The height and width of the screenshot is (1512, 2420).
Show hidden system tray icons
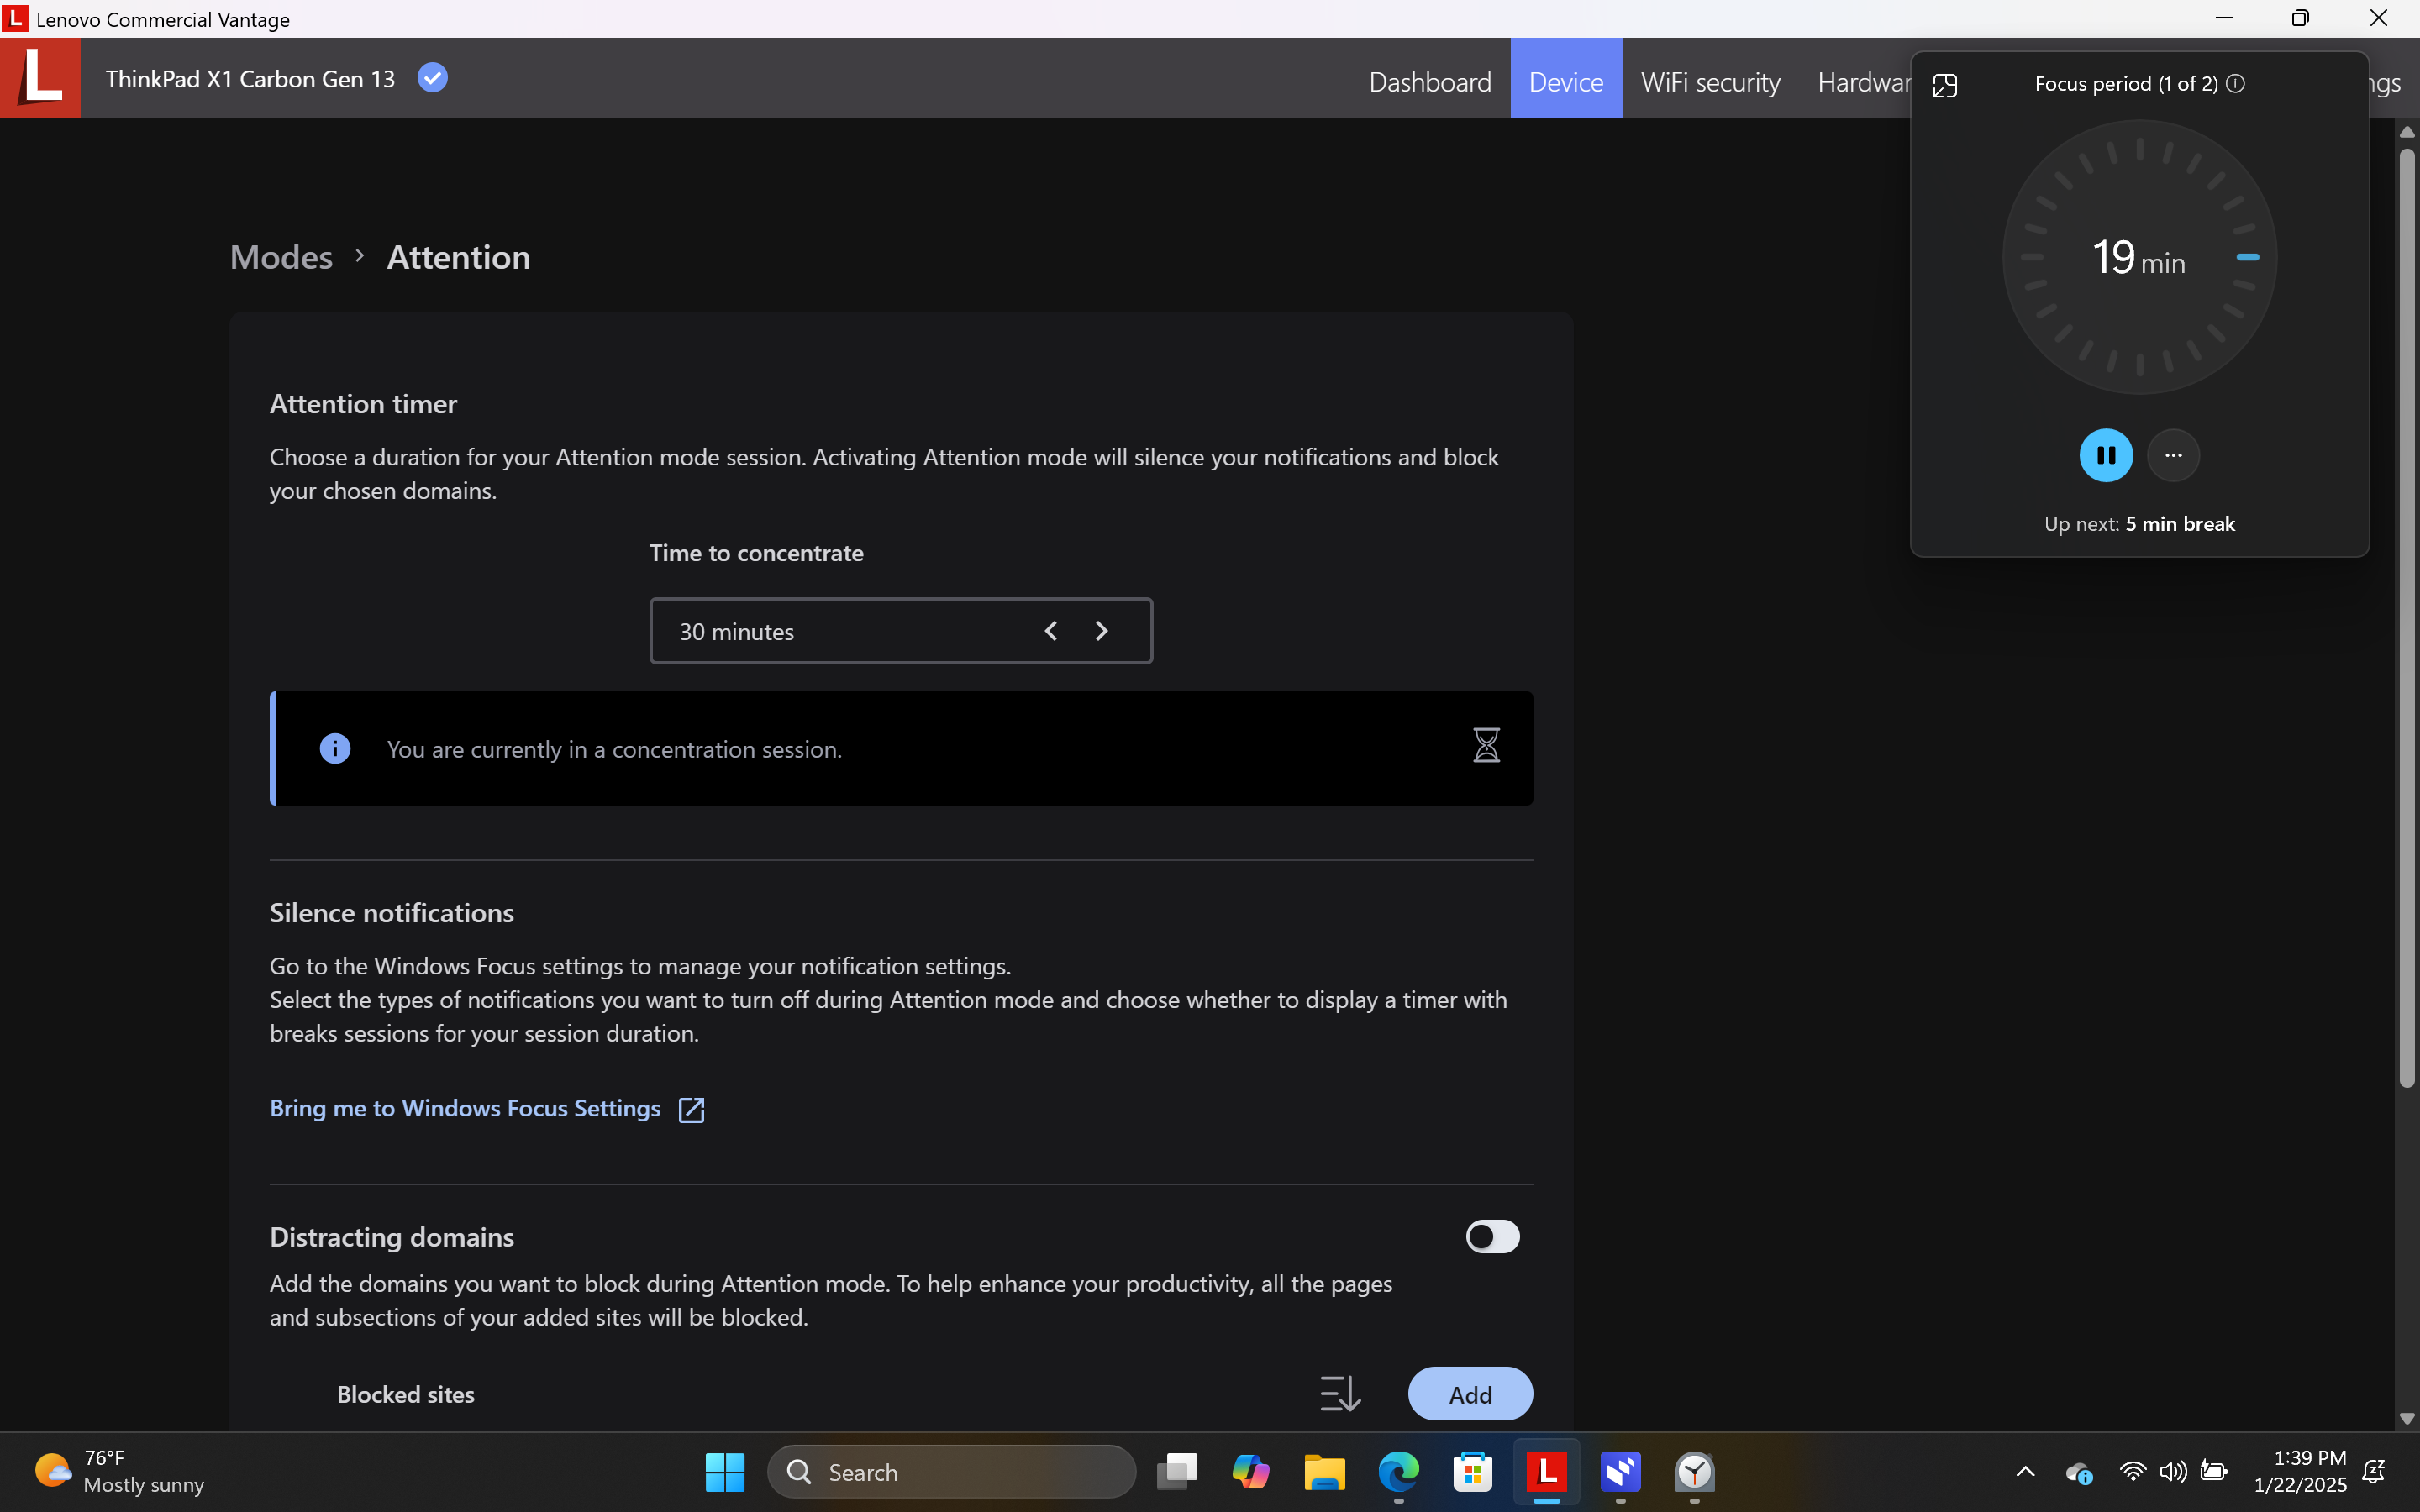click(x=2025, y=1472)
